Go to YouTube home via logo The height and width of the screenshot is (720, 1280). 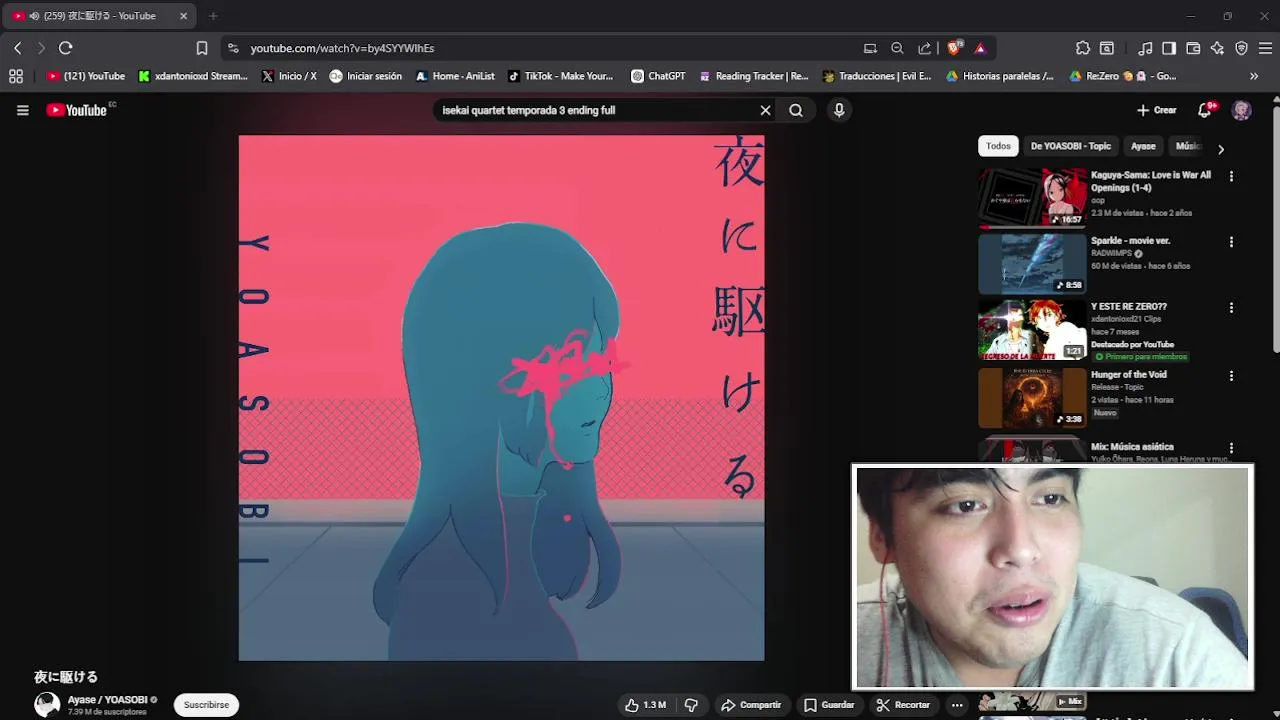(x=77, y=110)
